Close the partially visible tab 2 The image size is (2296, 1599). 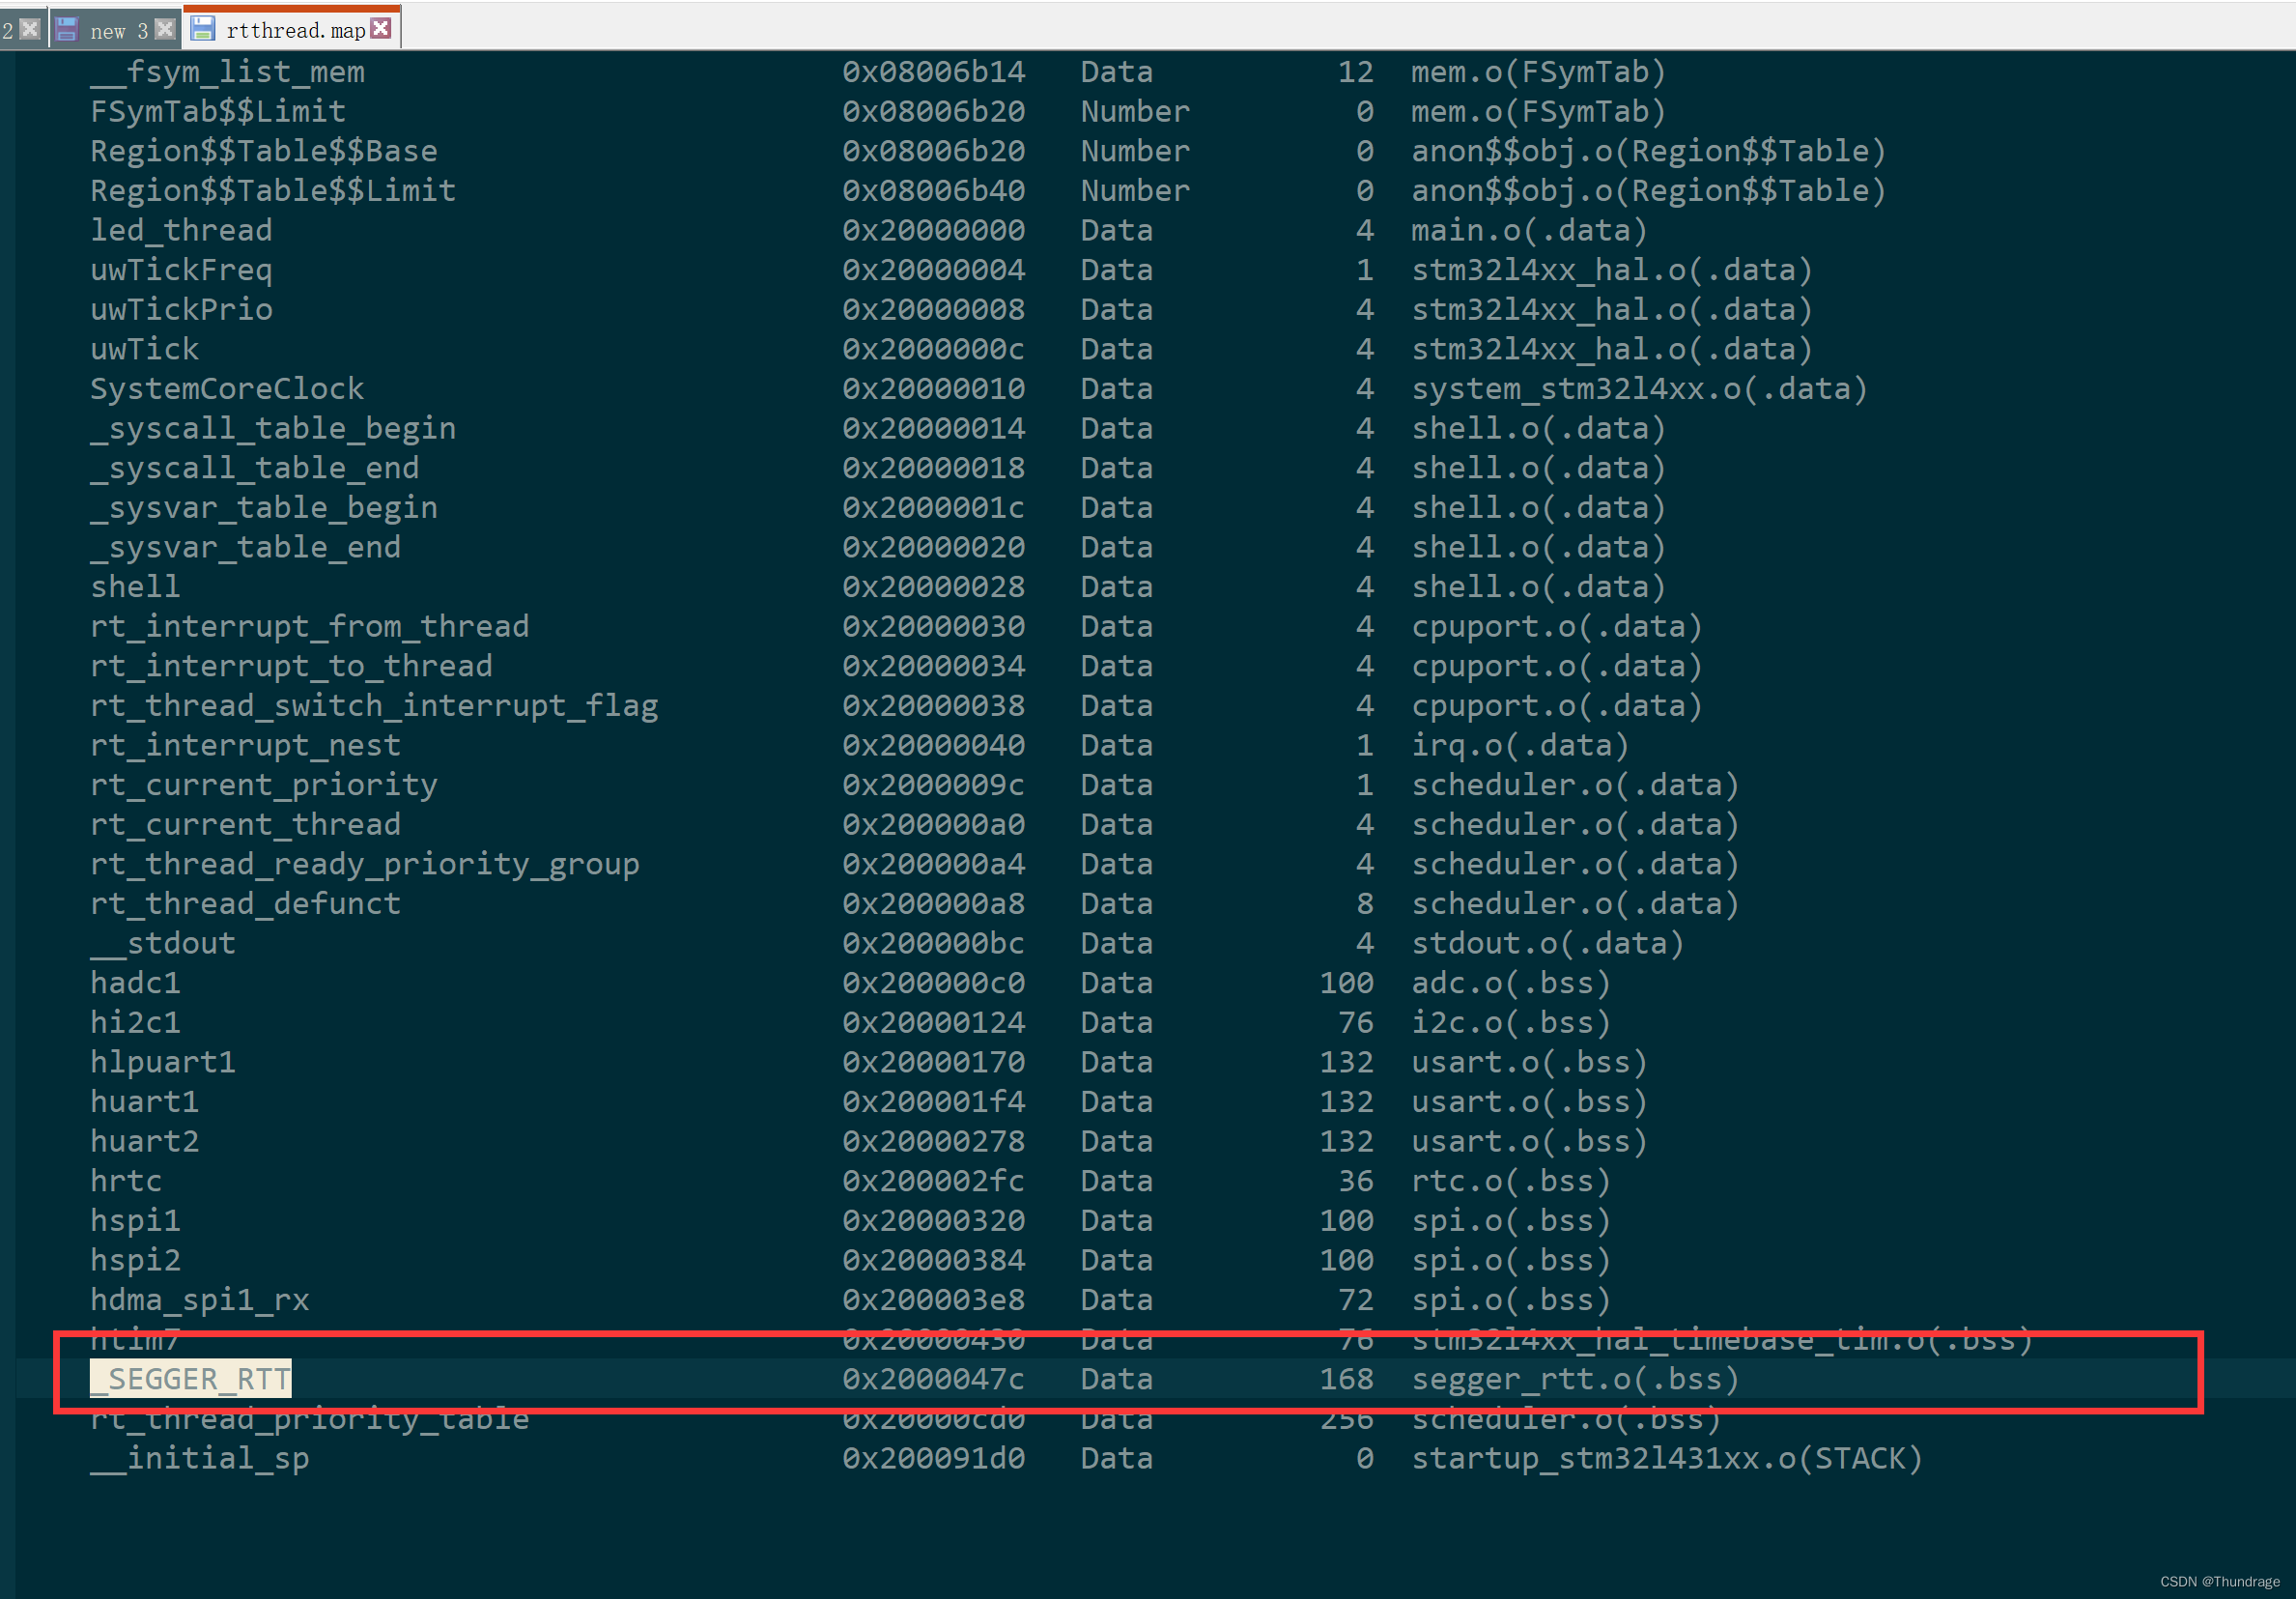pyautogui.click(x=30, y=29)
